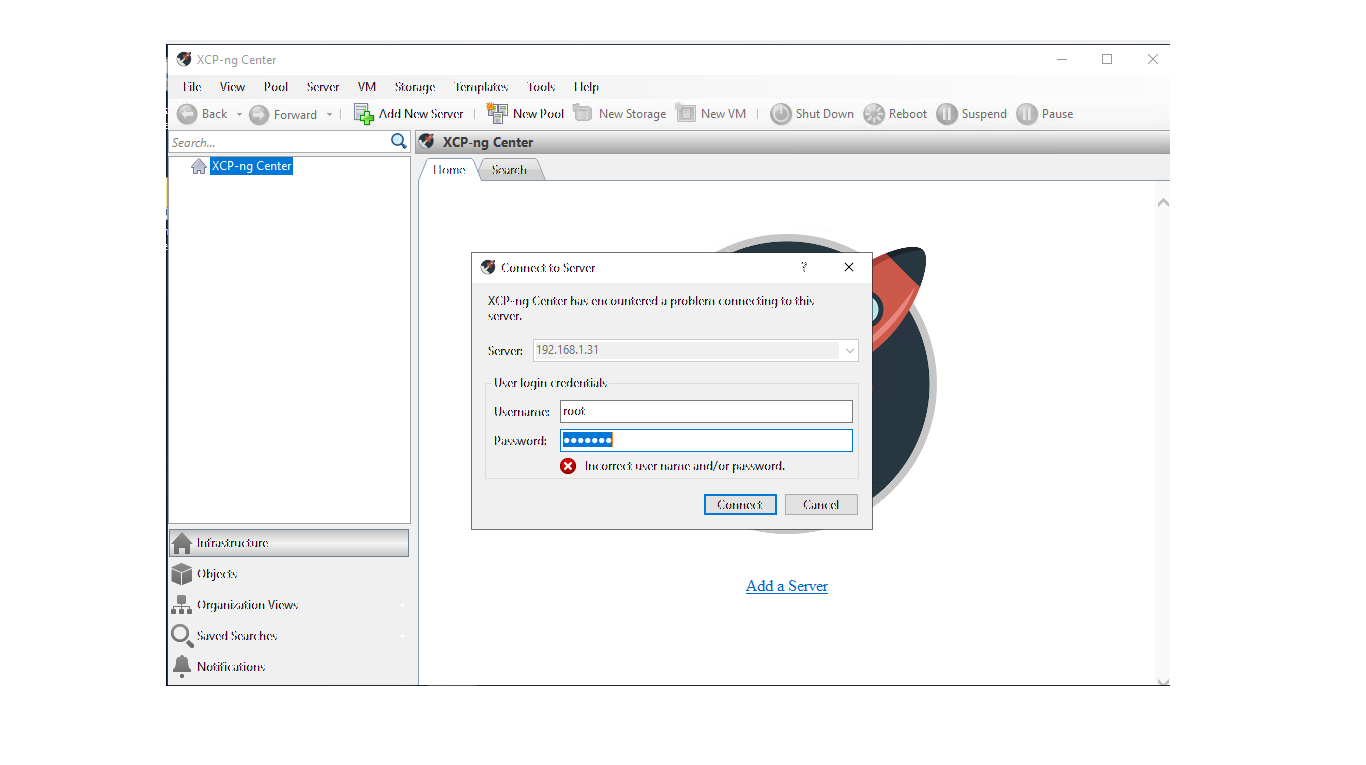This screenshot has height=765, width=1366.
Task: Open the Server address dropdown
Action: (849, 351)
